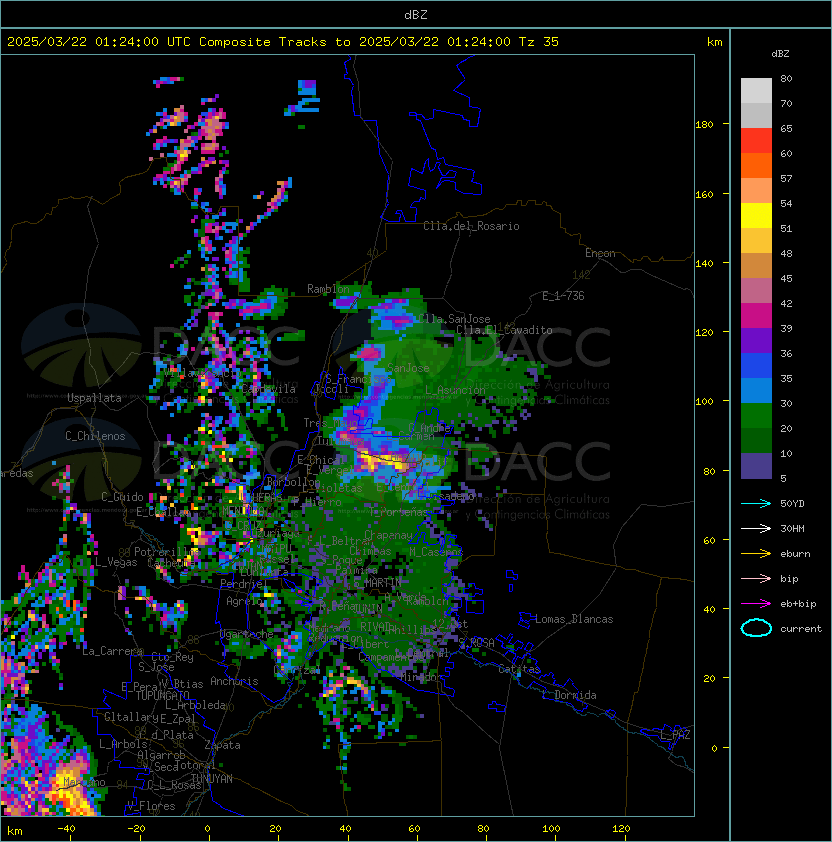Click the magenta eb+bip arrow symbol
The height and width of the screenshot is (842, 832).
pyautogui.click(x=756, y=604)
